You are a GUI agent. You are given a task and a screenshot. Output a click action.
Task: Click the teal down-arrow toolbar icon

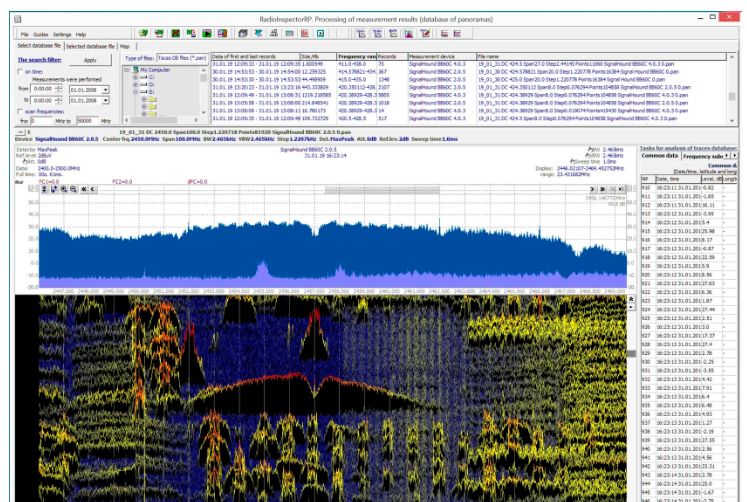coord(258,33)
